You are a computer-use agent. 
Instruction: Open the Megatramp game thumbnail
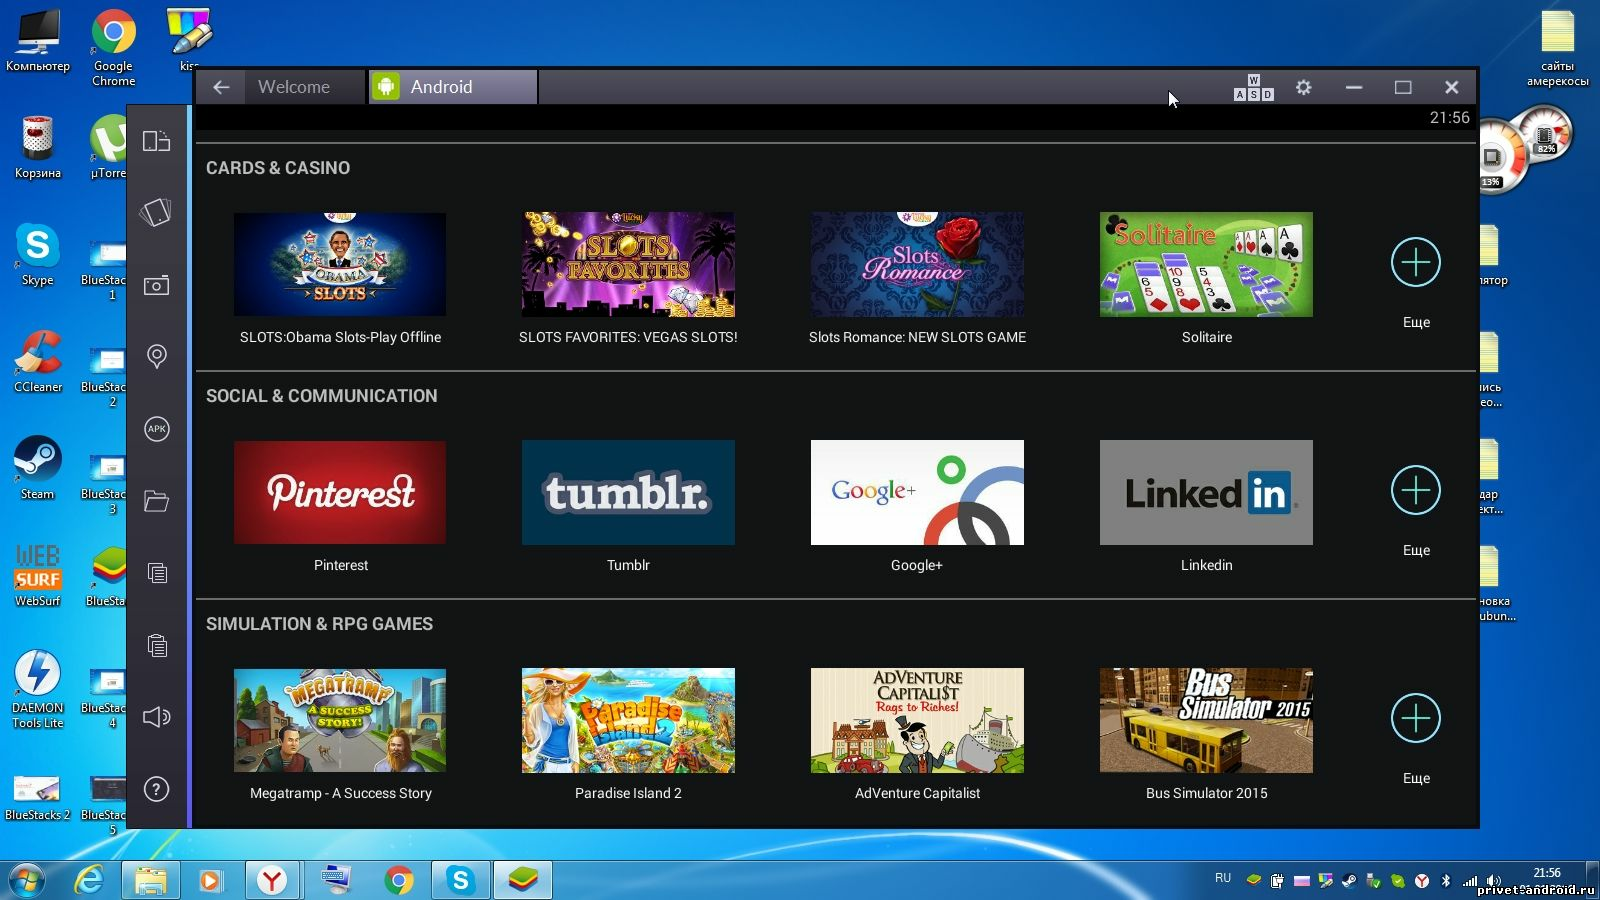pos(340,720)
